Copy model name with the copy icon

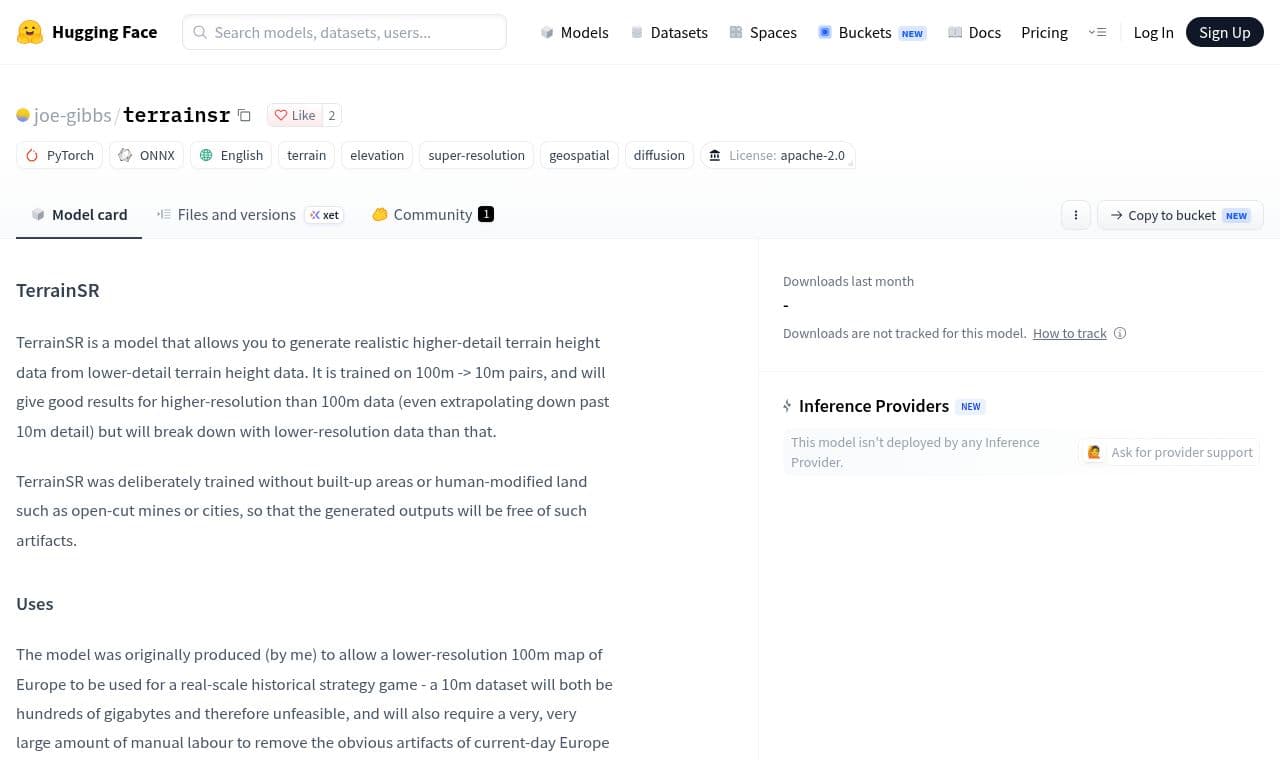pos(244,115)
